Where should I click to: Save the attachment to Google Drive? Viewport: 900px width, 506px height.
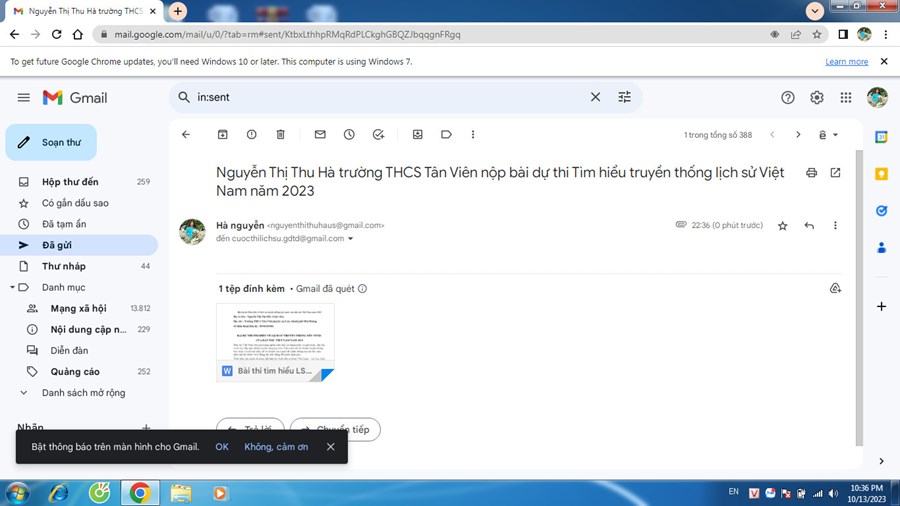[835, 289]
